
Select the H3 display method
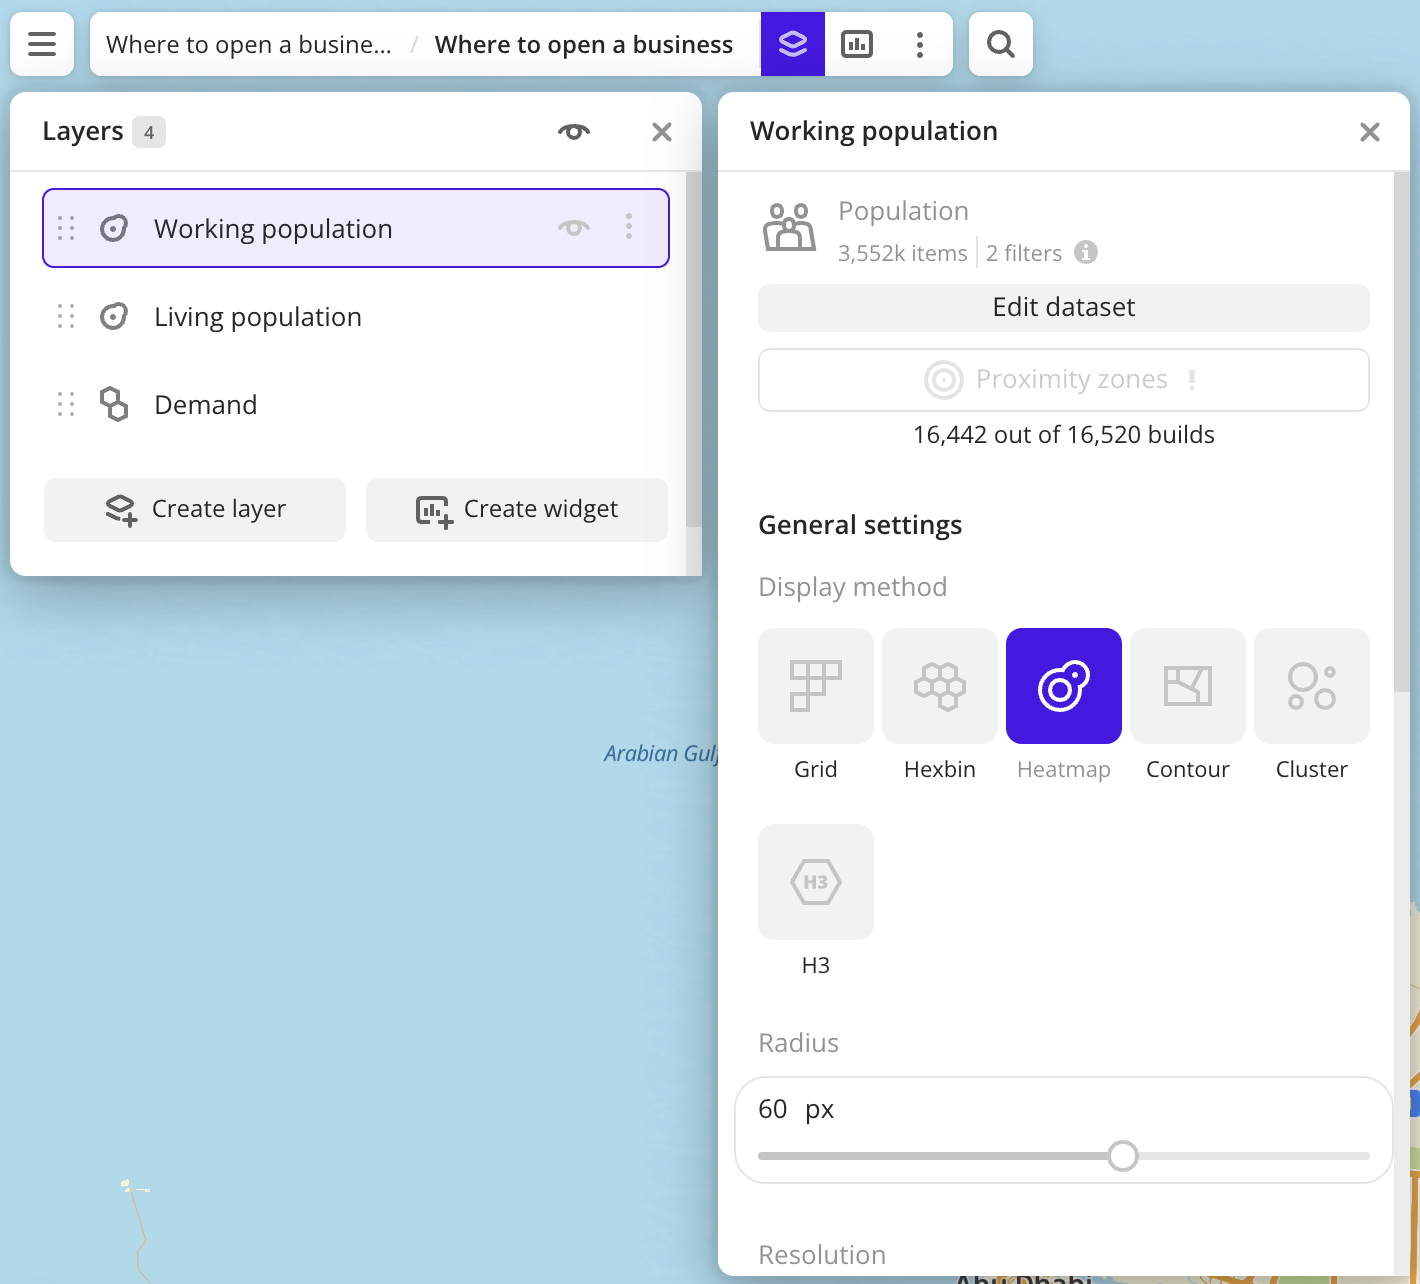815,882
